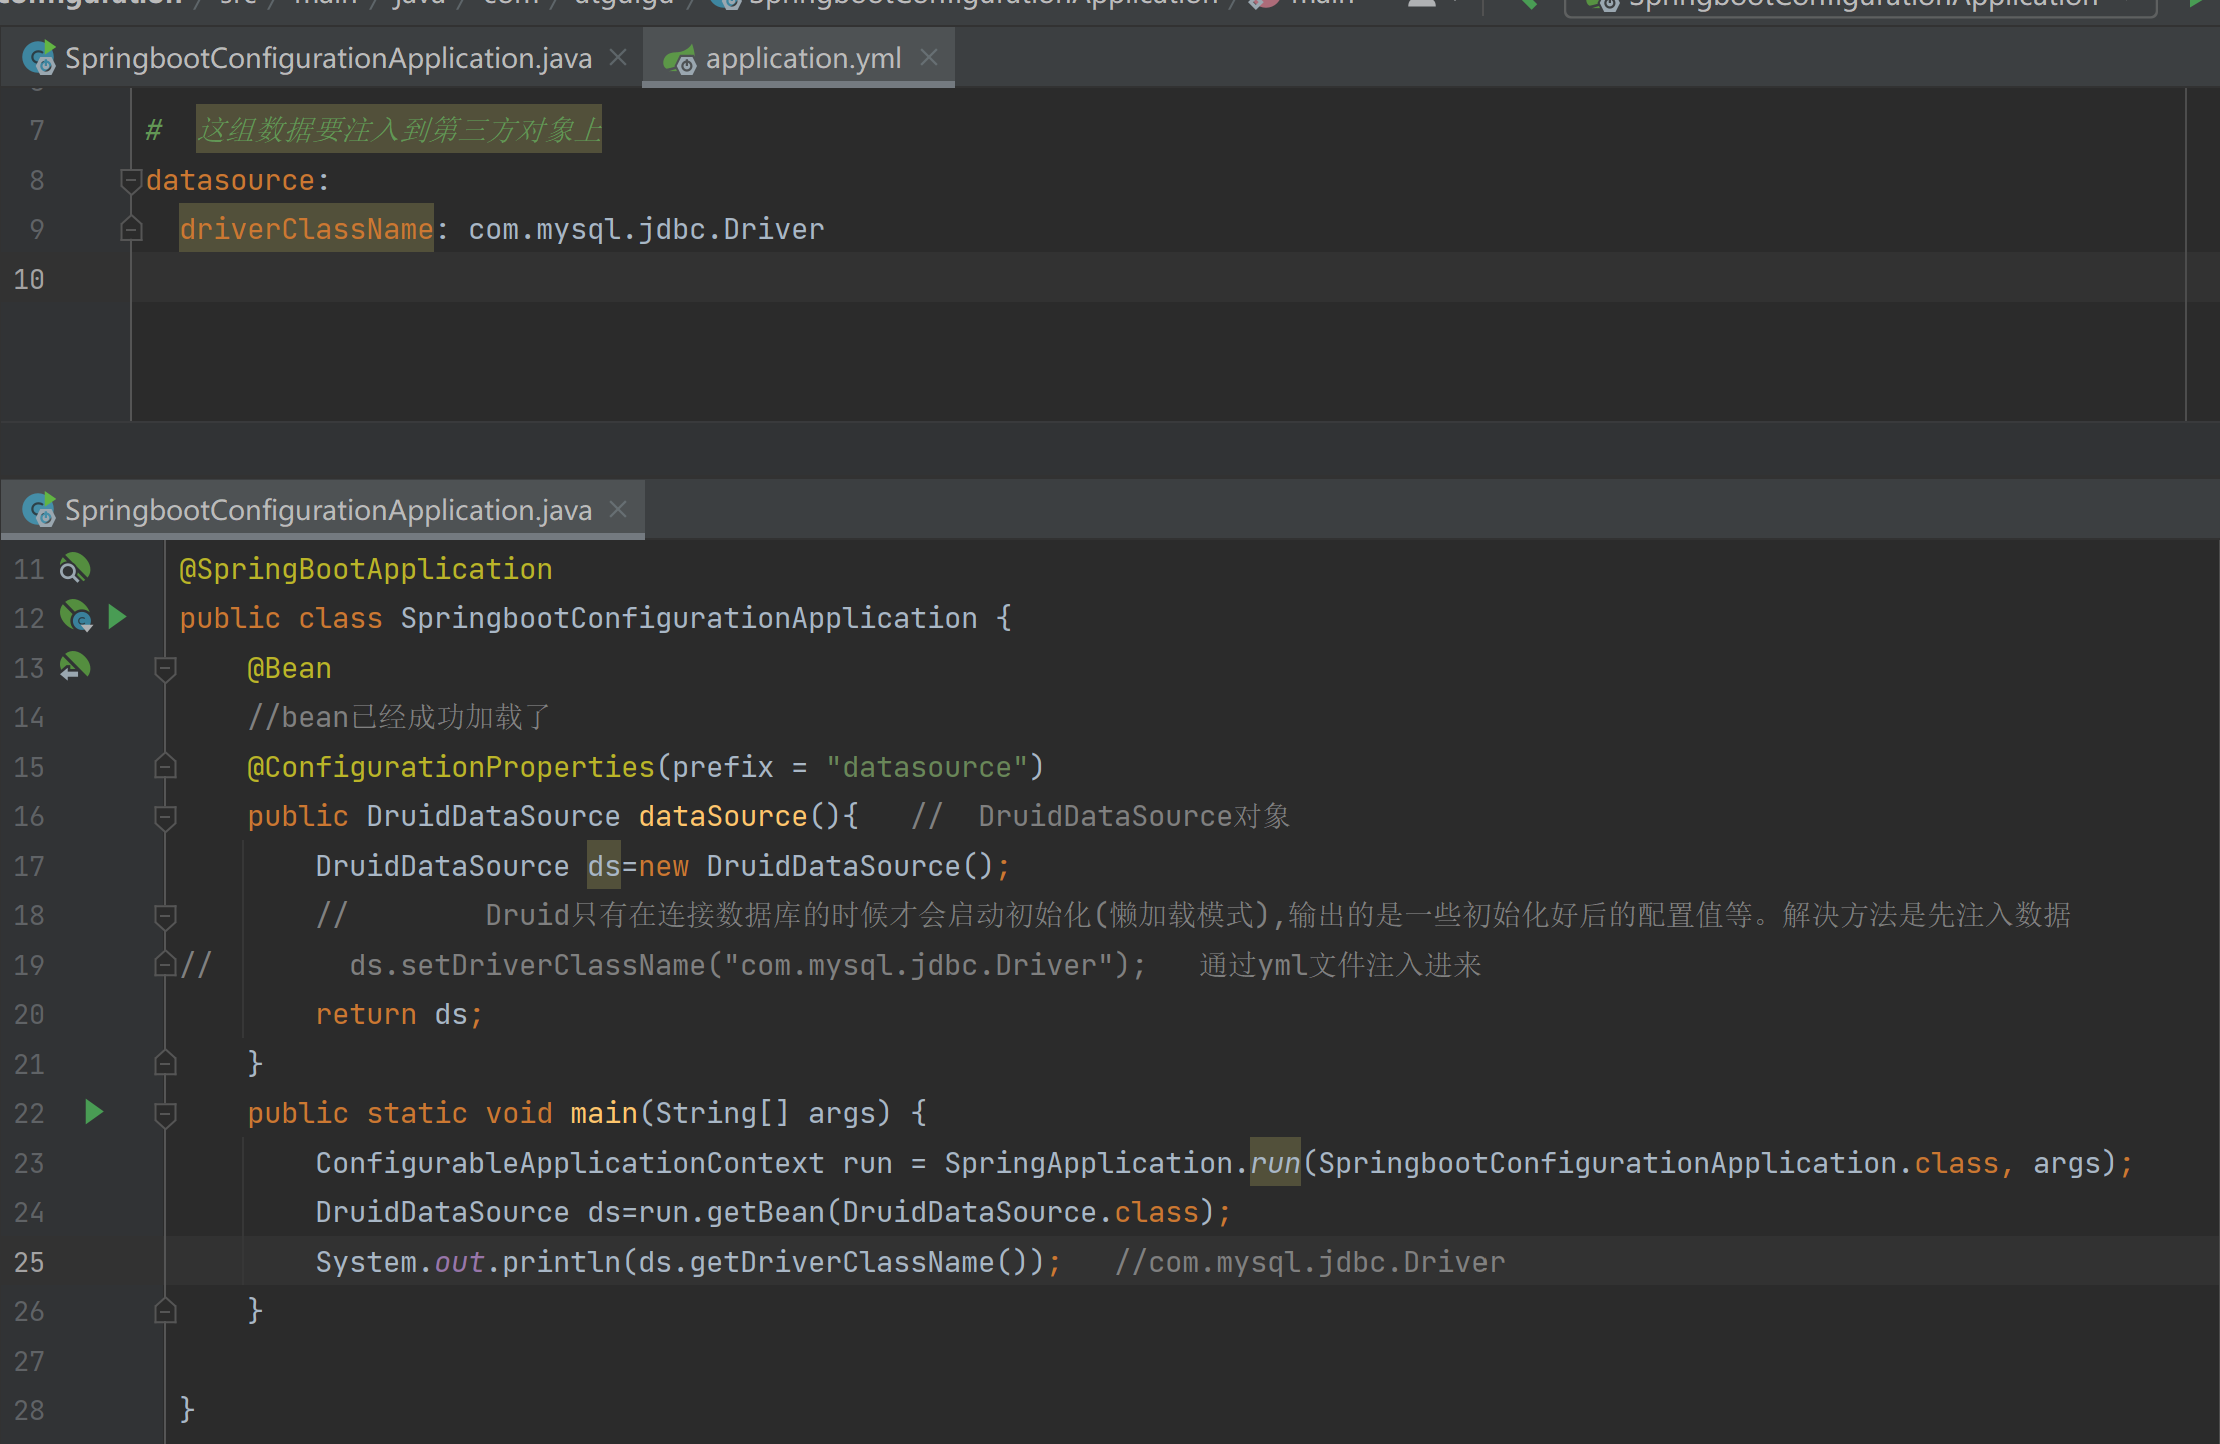
Task: Click the Spring search icon beside @SpringBootApplication
Action: 74,568
